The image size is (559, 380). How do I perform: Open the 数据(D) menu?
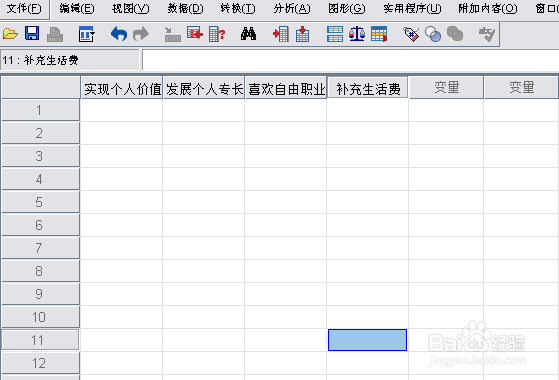click(185, 8)
